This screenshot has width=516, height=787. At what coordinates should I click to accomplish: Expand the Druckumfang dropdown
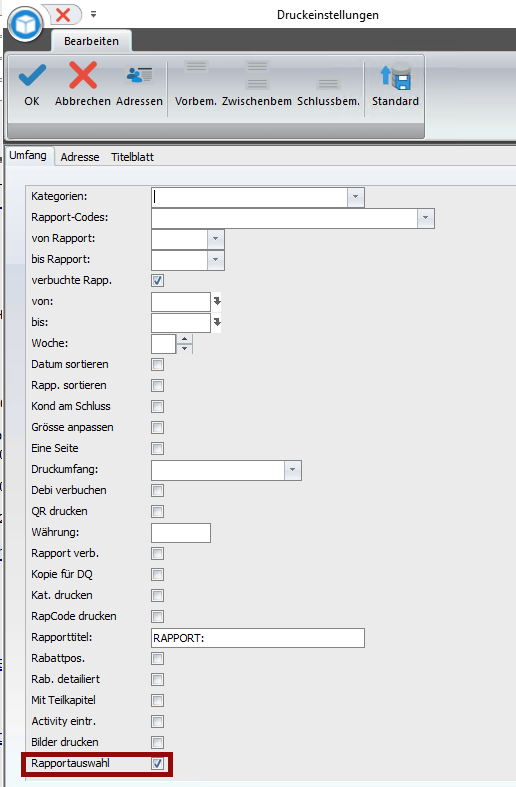(293, 470)
